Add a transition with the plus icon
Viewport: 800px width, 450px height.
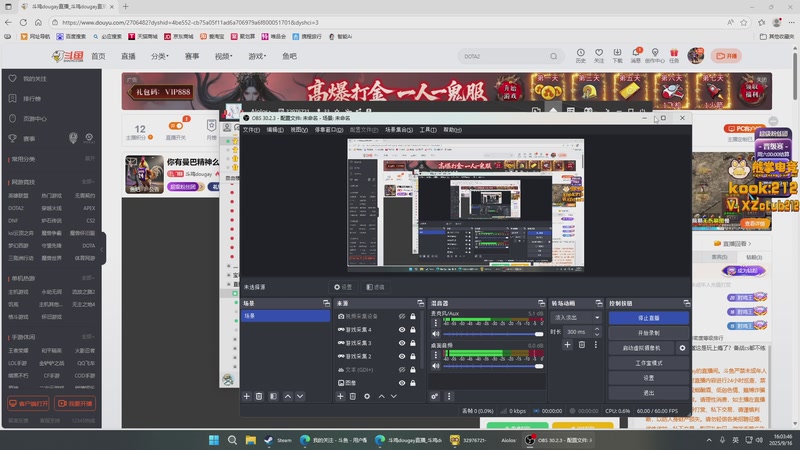coord(567,345)
